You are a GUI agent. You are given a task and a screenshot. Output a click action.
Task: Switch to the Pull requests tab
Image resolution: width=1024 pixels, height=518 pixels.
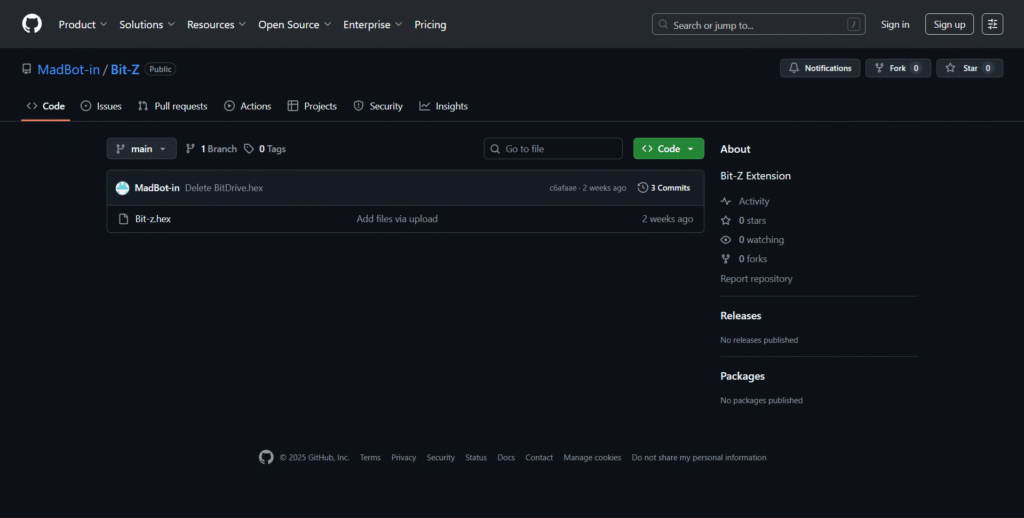click(x=173, y=106)
